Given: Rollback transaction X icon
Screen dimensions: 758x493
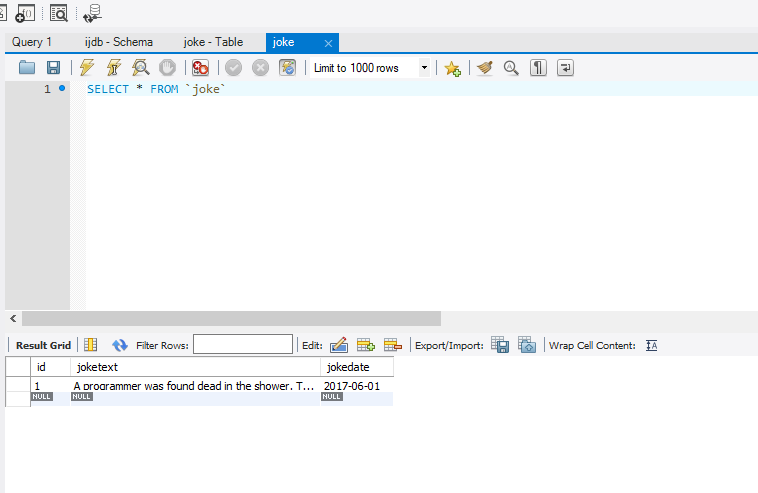Looking at the screenshot, I should (x=261, y=68).
